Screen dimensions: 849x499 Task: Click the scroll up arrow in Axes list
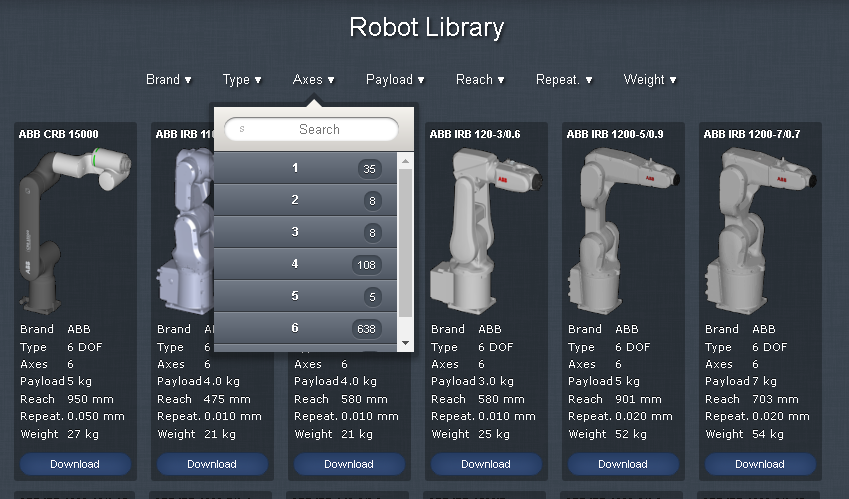(405, 161)
